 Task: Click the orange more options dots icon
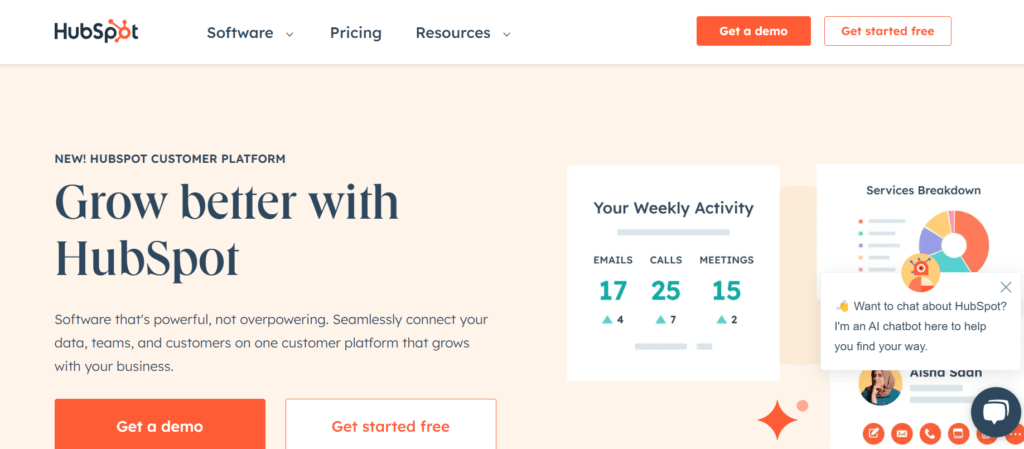click(1014, 433)
